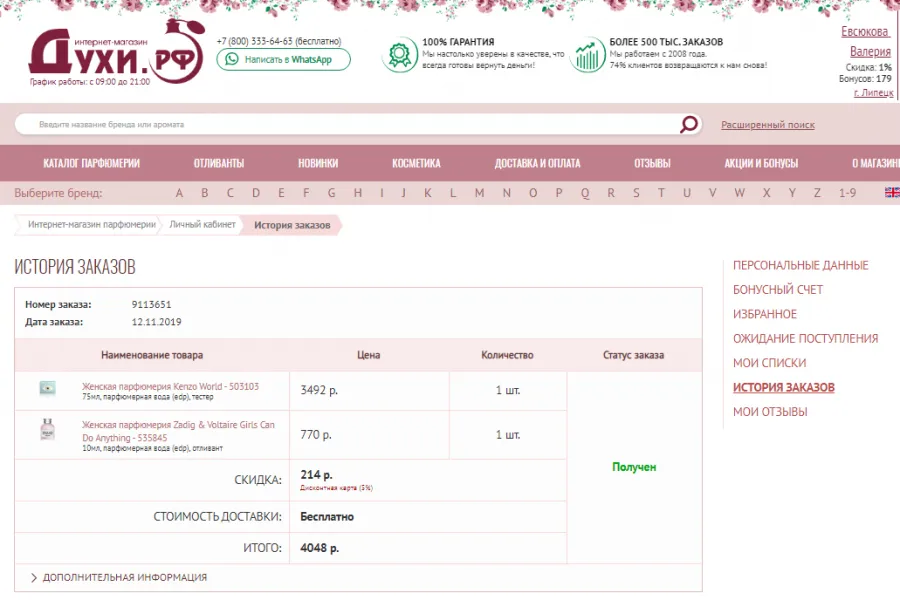The height and width of the screenshot is (600, 900).
Task: Select brand letter C
Action: [x=230, y=193]
